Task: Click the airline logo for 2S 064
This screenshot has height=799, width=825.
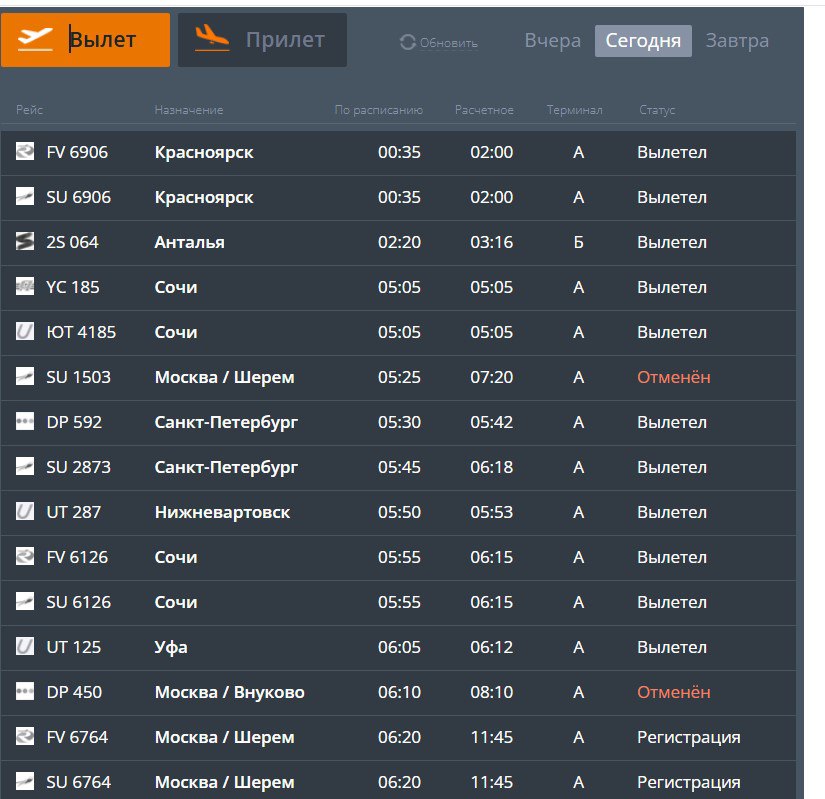Action: coord(25,241)
